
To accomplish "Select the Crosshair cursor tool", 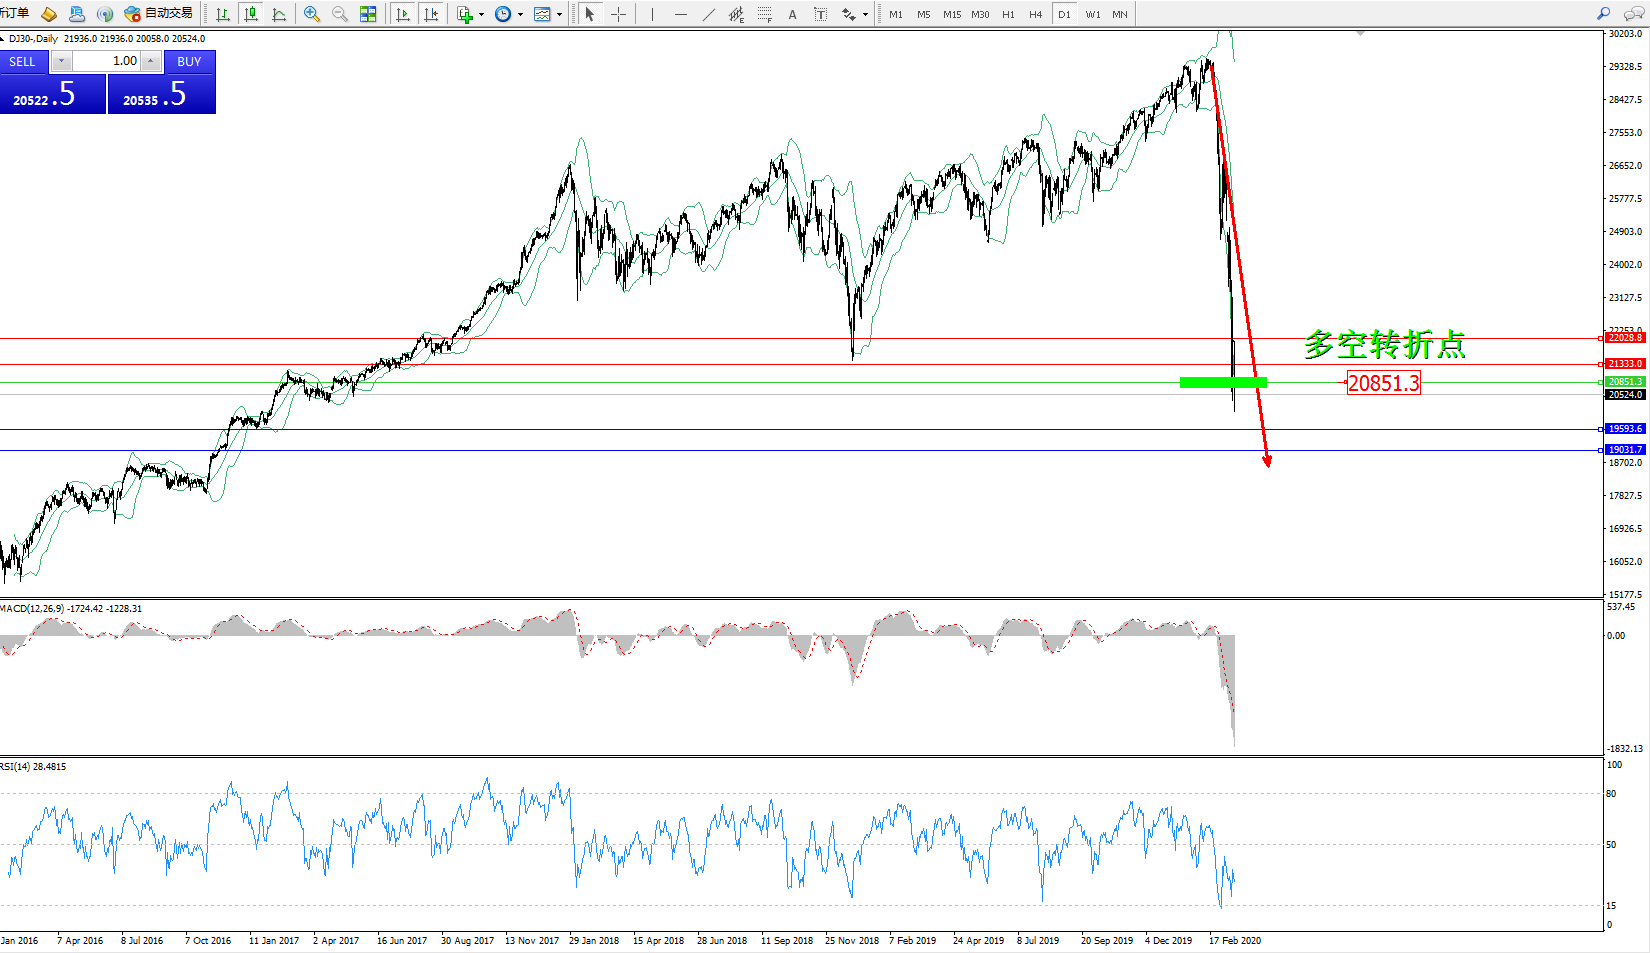I will pos(618,14).
